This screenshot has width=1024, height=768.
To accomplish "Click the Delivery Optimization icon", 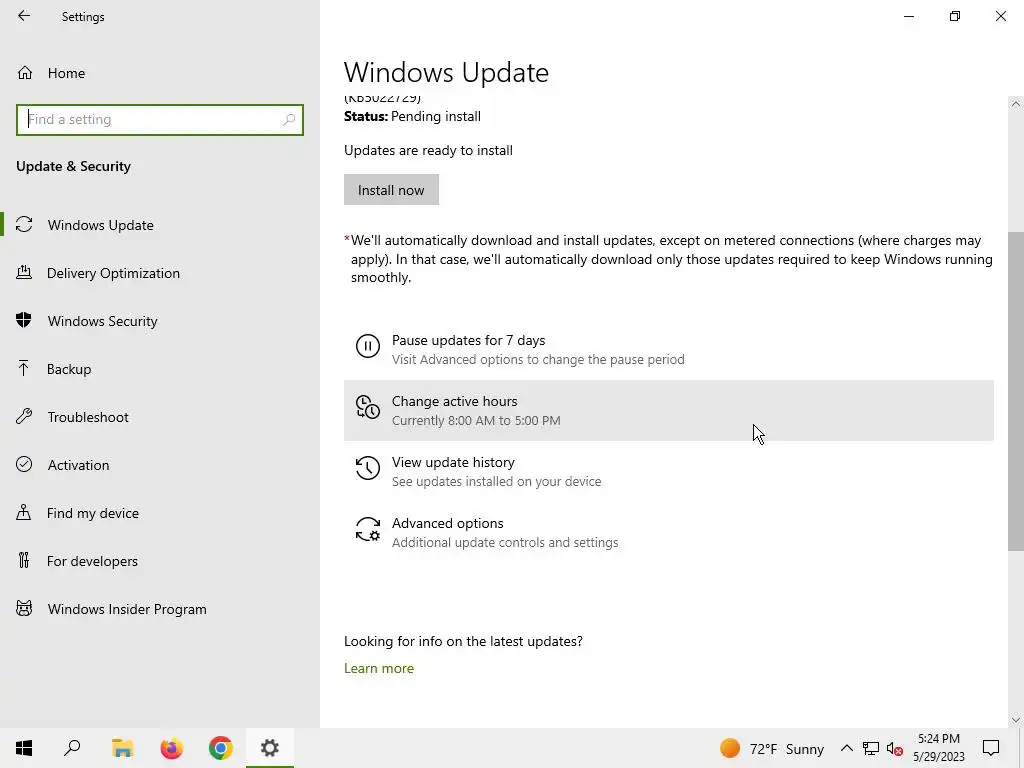I will tap(24, 272).
